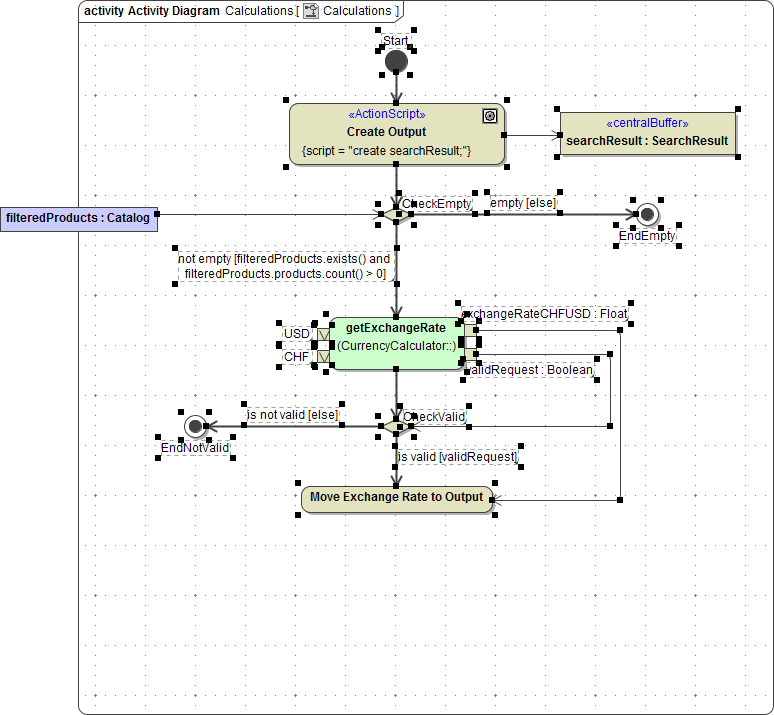The image size is (774, 715).
Task: Click the "empty [else]" guard label
Action: [x=523, y=203]
